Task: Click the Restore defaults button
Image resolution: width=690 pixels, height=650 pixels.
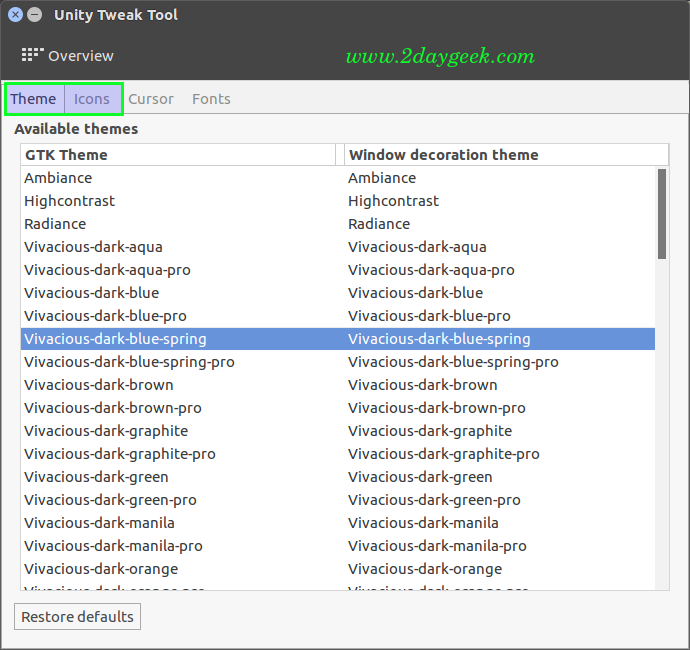Action: [x=77, y=617]
